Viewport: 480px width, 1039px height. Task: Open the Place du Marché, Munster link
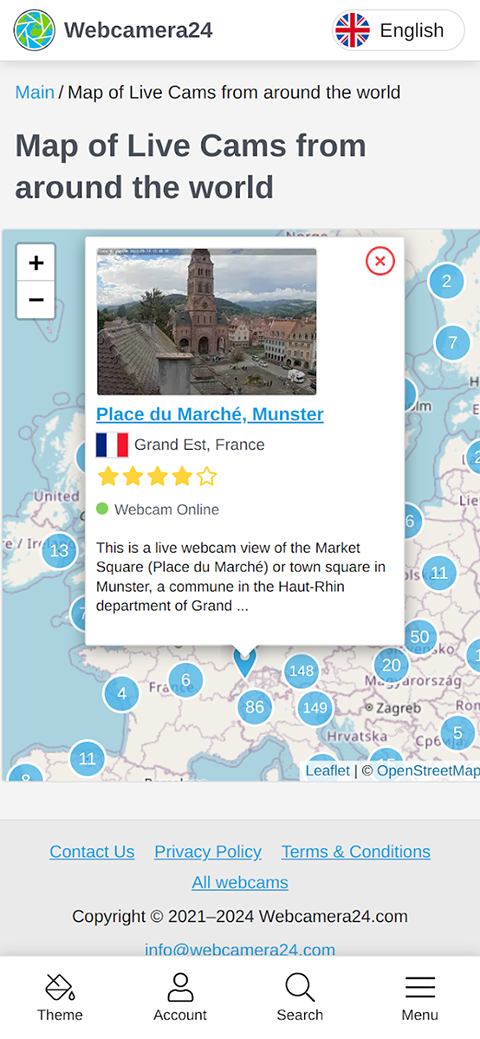click(210, 414)
